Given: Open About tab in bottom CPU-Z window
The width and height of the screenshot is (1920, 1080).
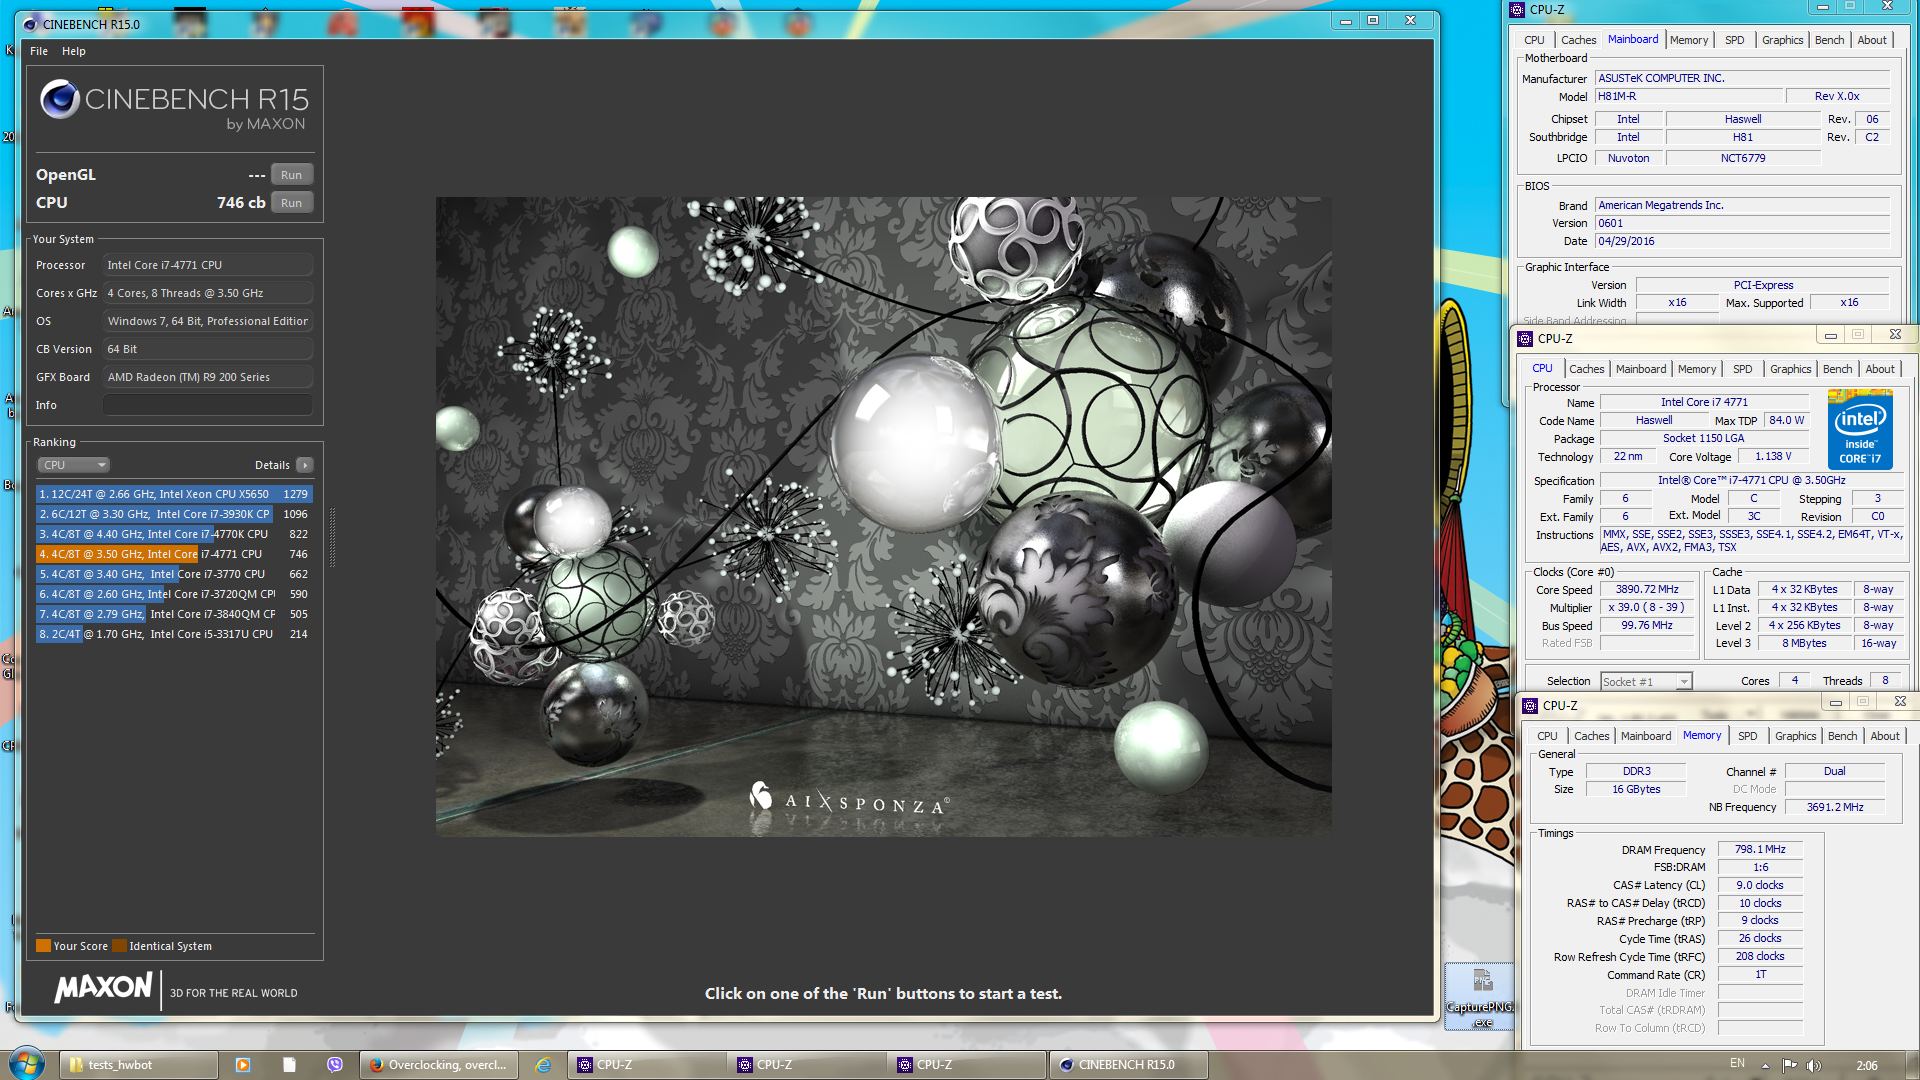Looking at the screenshot, I should (x=1885, y=736).
